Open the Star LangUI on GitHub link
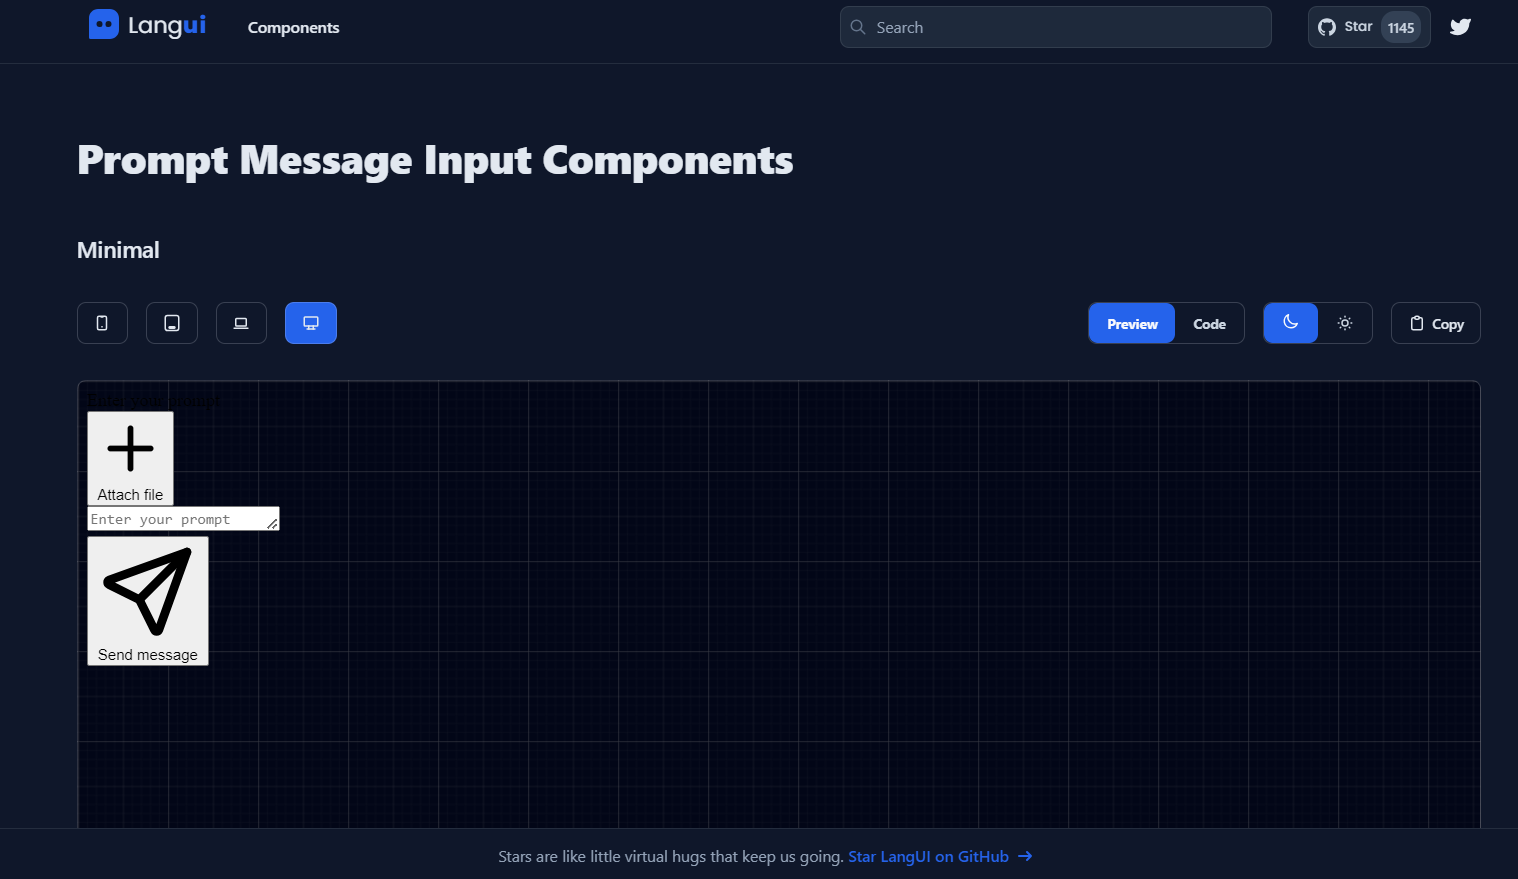The image size is (1518, 879). point(928,856)
